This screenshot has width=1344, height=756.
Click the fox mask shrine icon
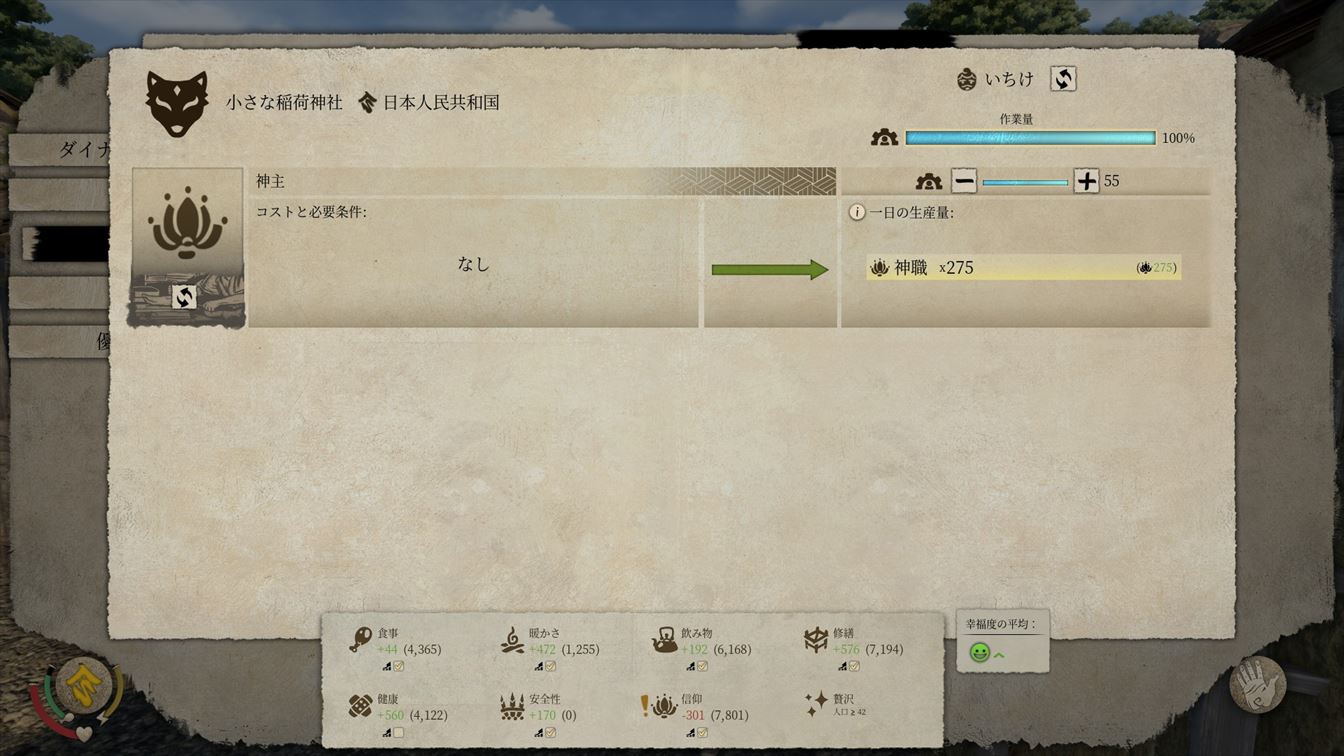pos(177,103)
